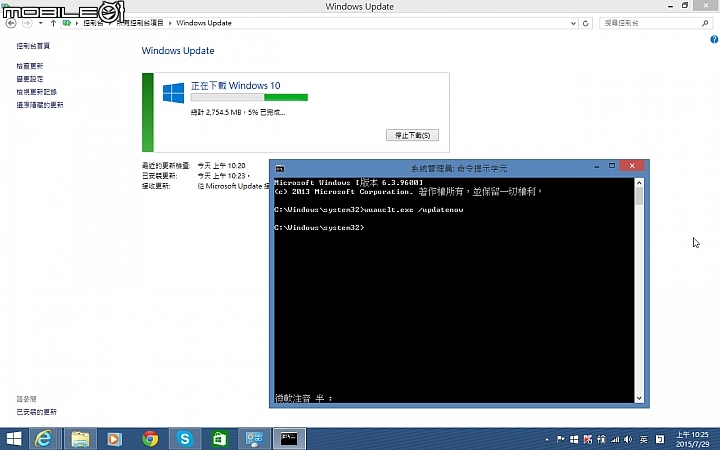Open the Change settings (變更設定) sidebar link
Image resolution: width=720 pixels, height=450 pixels.
(30, 79)
